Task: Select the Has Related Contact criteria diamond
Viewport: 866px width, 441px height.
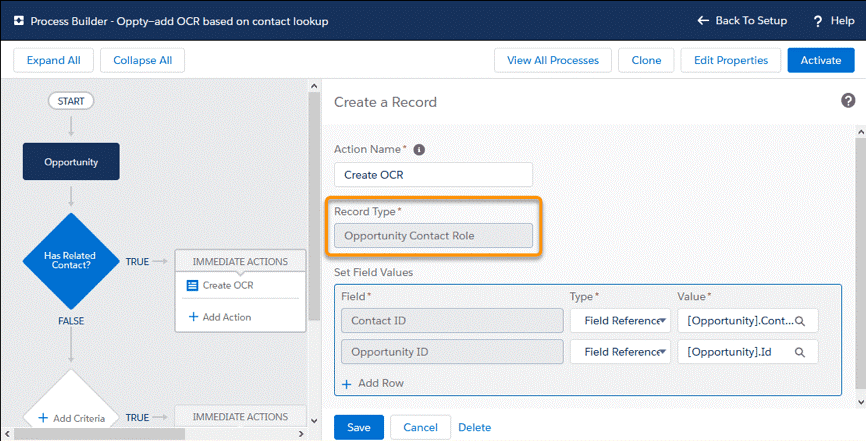Action: [70, 262]
